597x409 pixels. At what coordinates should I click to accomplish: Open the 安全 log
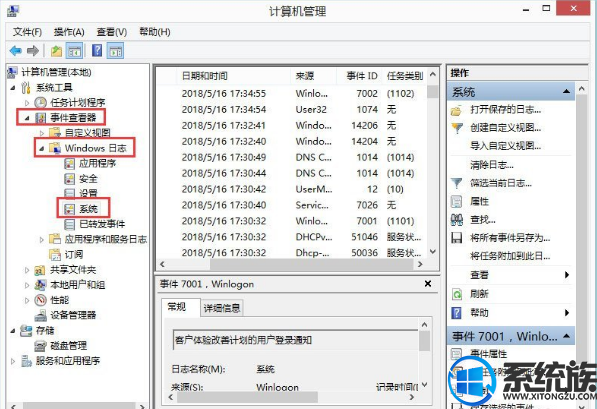coord(88,179)
